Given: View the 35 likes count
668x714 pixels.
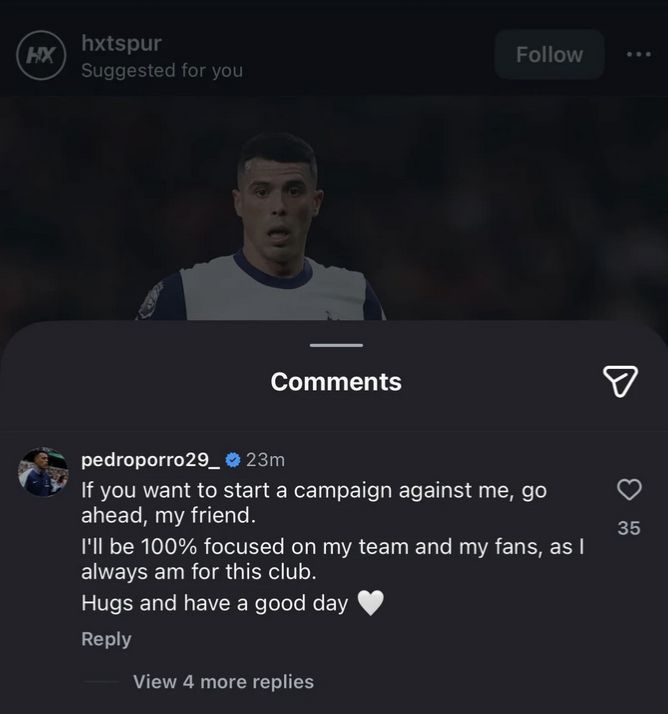Looking at the screenshot, I should (628, 528).
